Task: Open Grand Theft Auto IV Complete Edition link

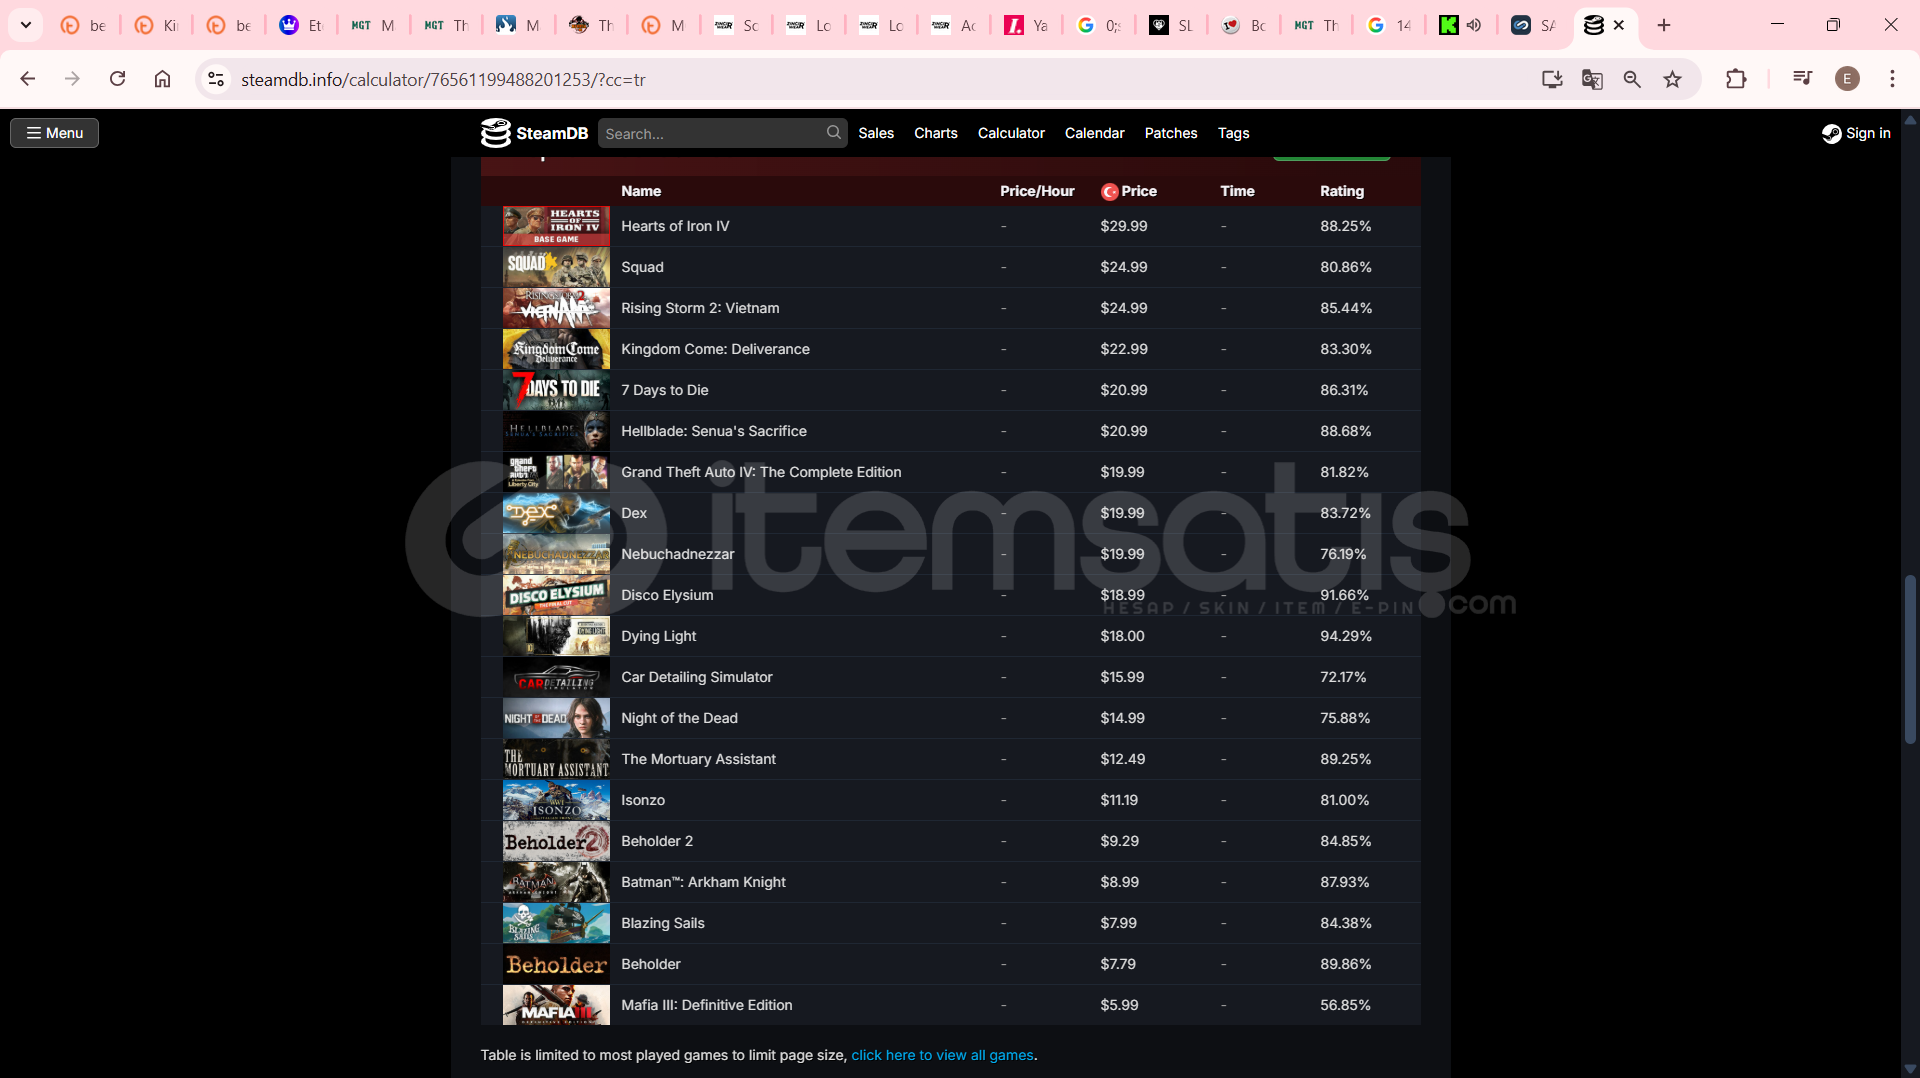Action: click(761, 472)
